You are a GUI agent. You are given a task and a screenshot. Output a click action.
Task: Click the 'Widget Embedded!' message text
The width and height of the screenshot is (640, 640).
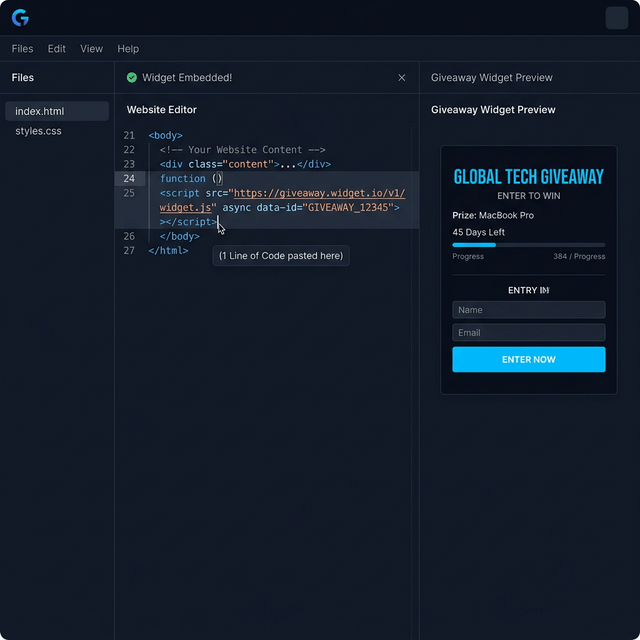tap(187, 78)
